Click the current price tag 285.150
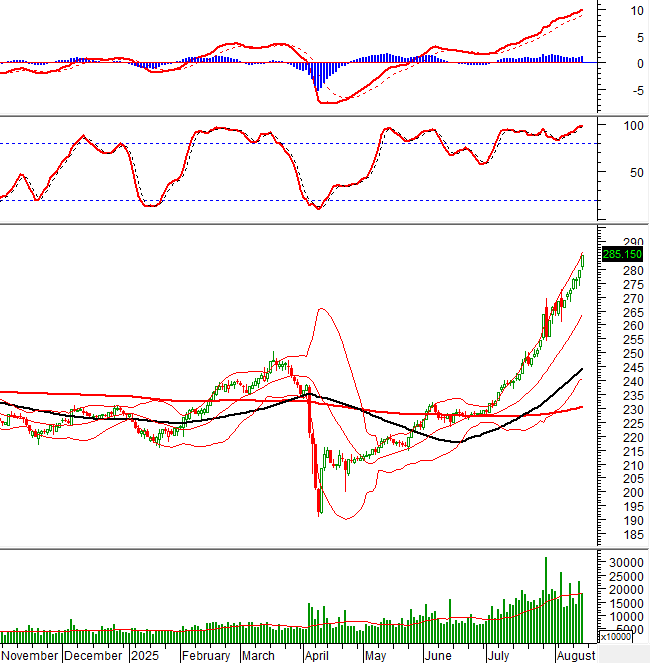This screenshot has height=663, width=650. (x=622, y=254)
